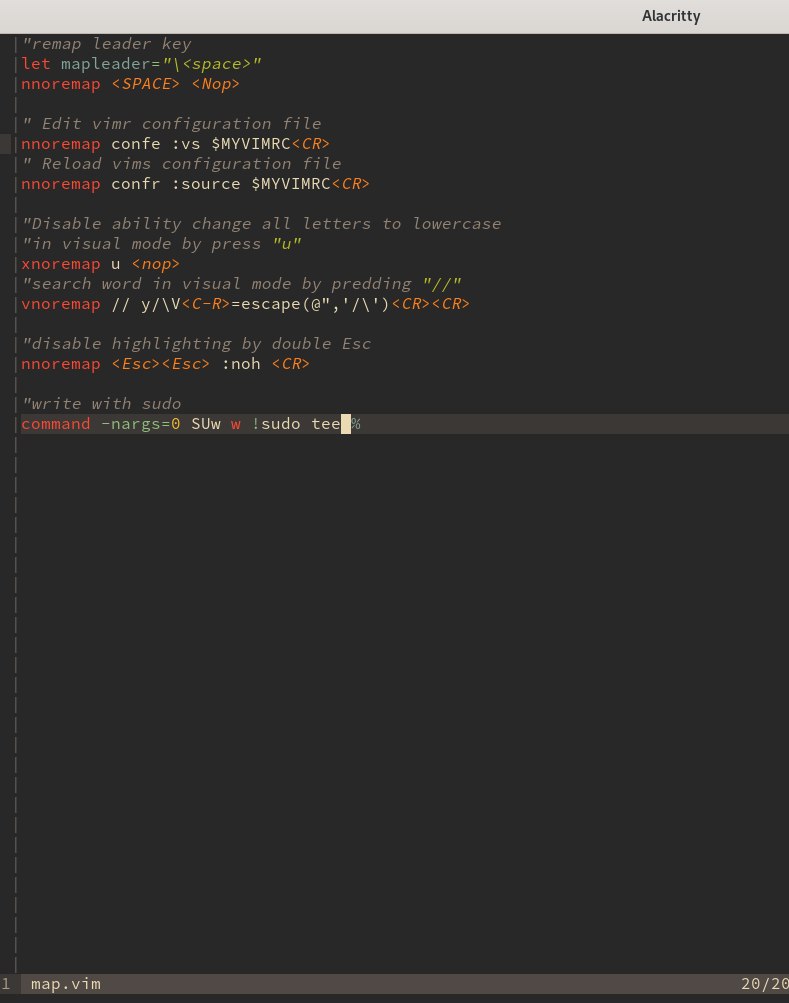Click the ":noh" command text
789x1003 pixels.
(241, 364)
